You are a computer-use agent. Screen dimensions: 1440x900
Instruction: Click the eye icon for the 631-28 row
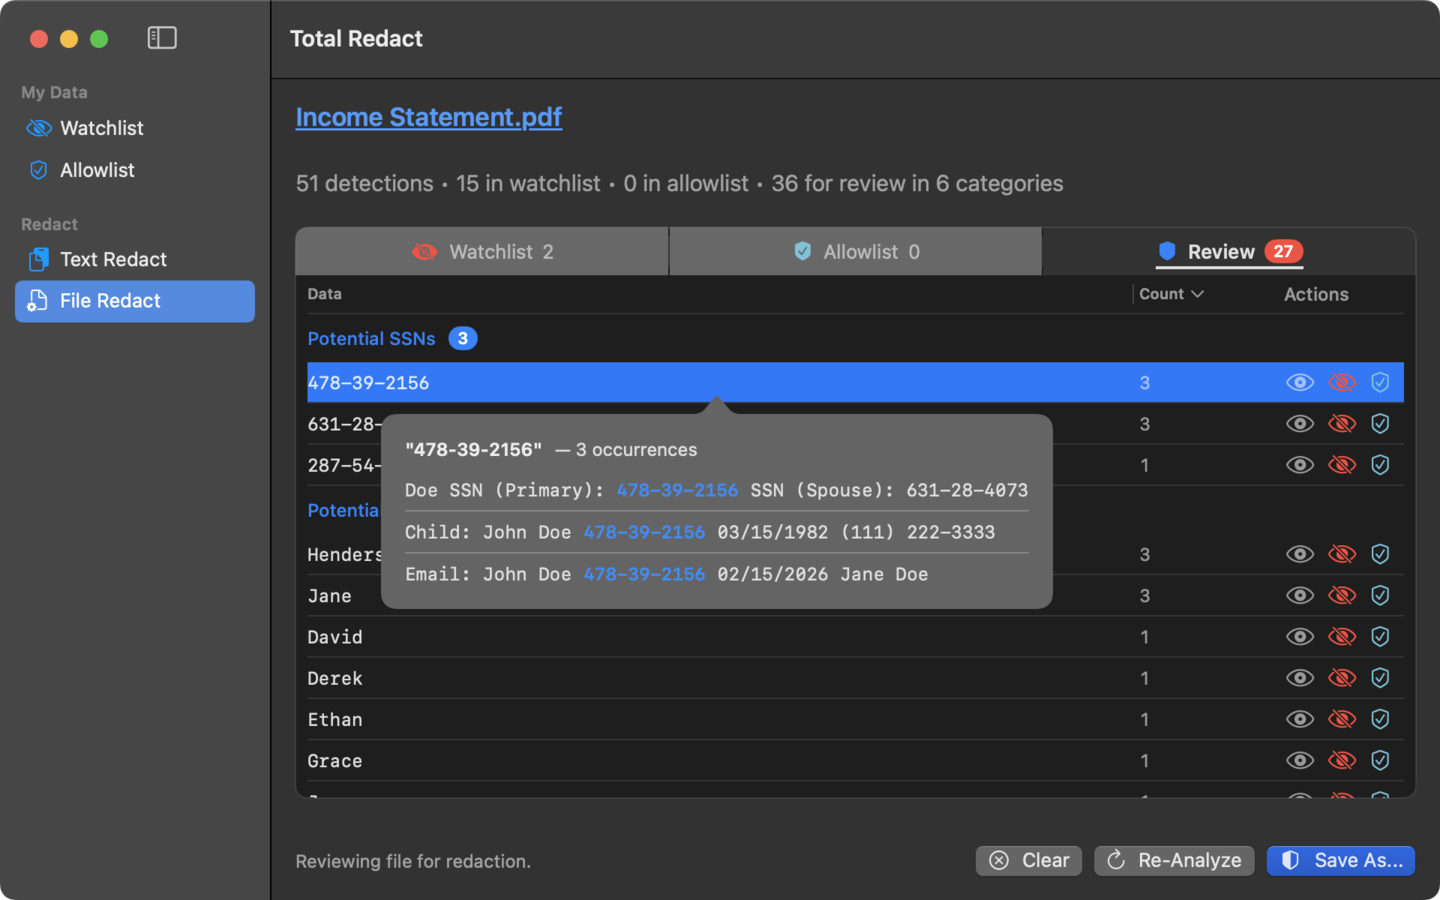point(1300,424)
